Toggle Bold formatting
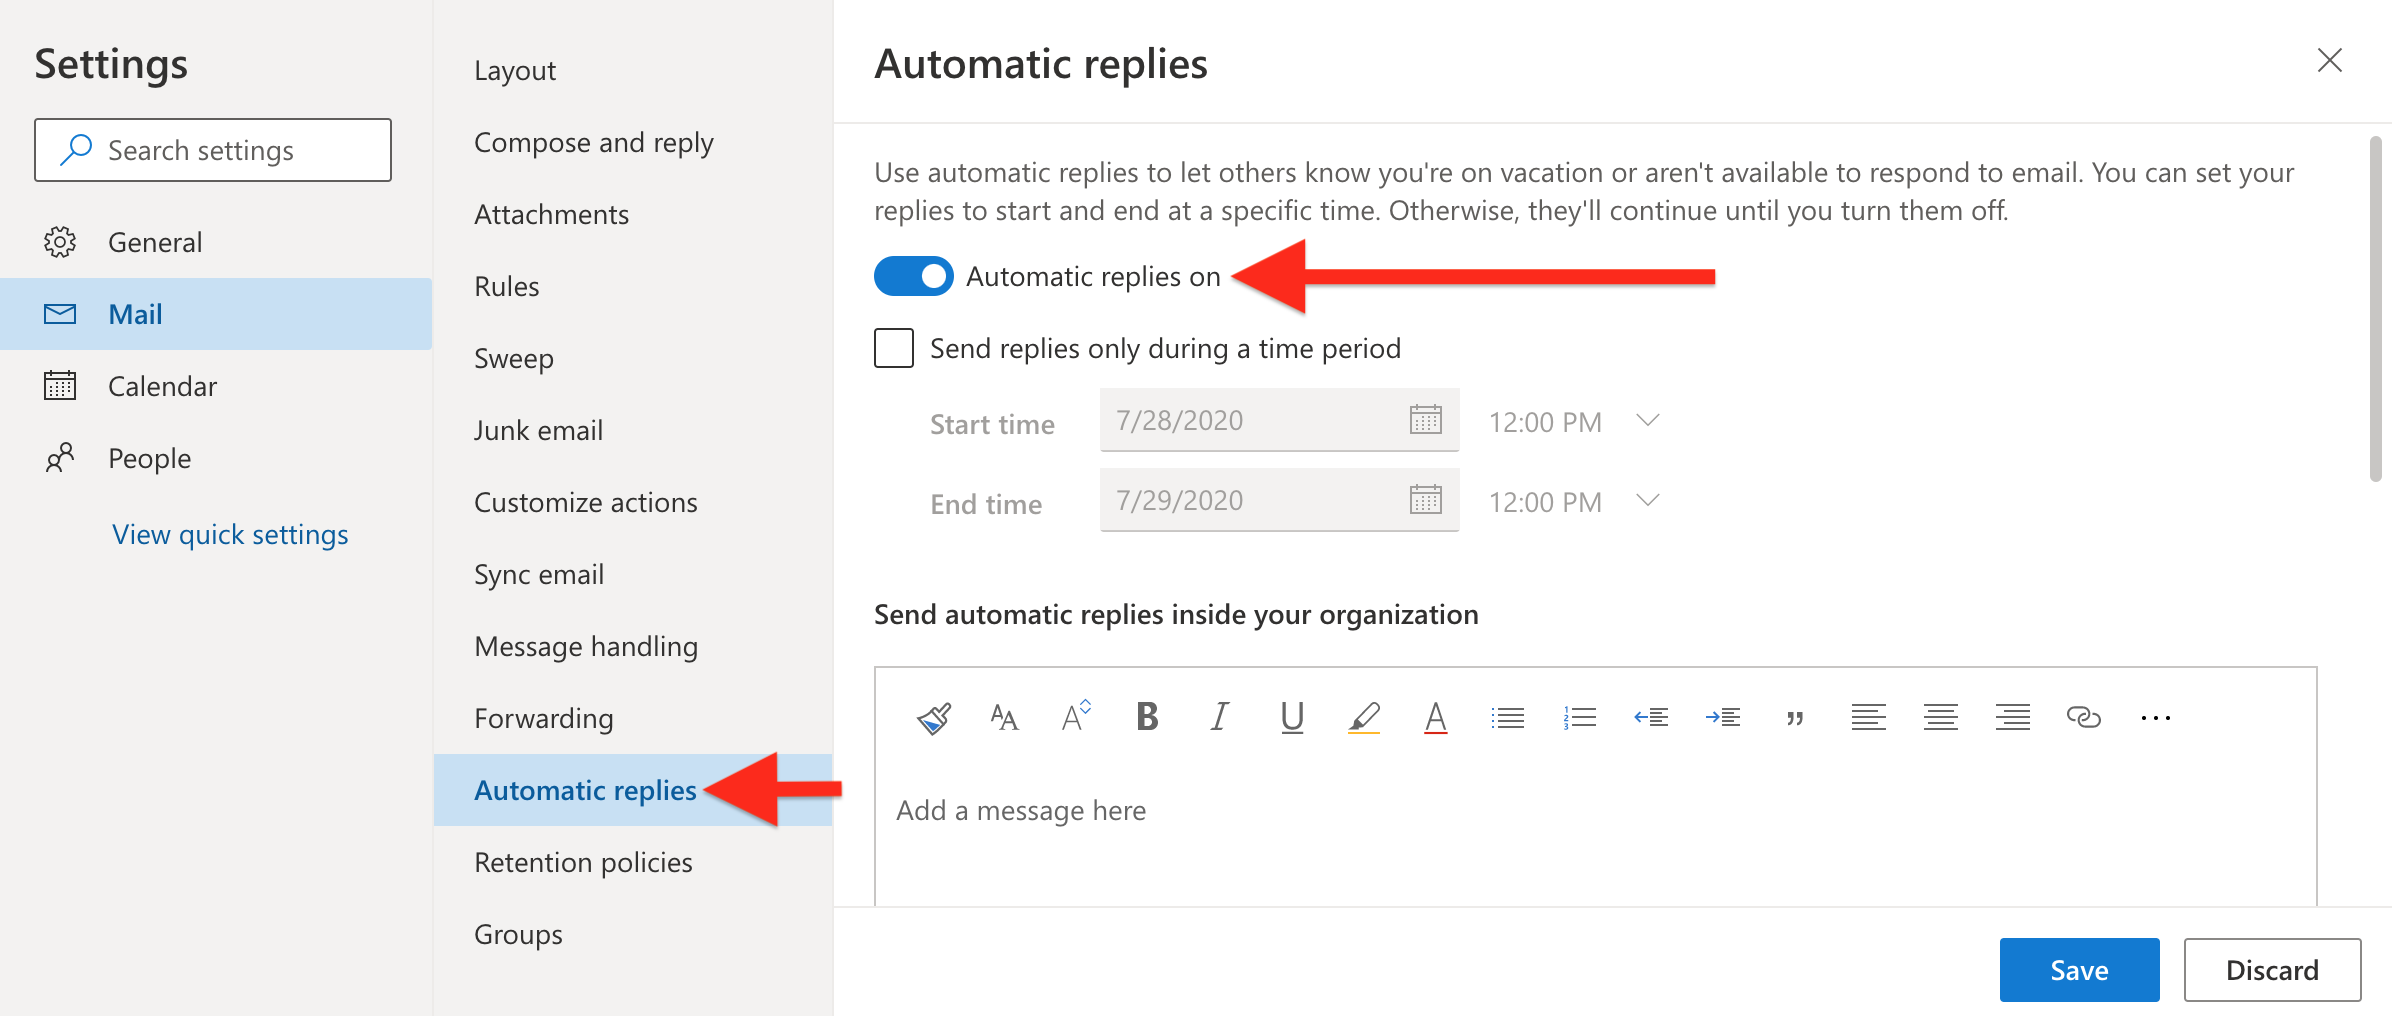 tap(1147, 716)
